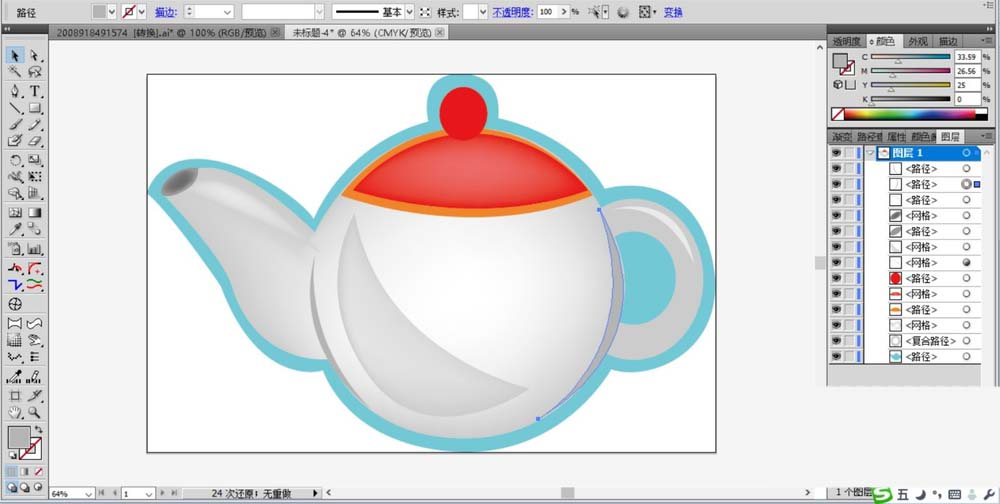This screenshot has height=504, width=1000.
Task: Select the Direct Selection tool
Action: tap(35, 56)
